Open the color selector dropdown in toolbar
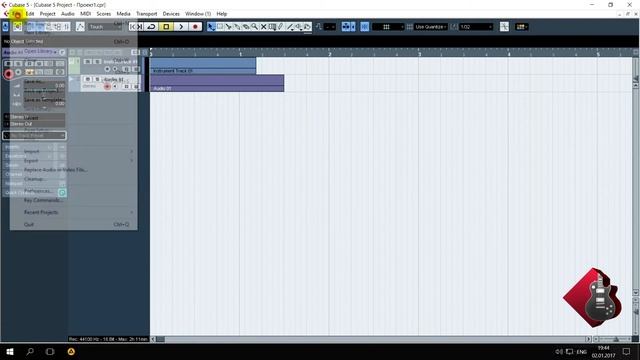This screenshot has height=360, width=640. (522, 27)
